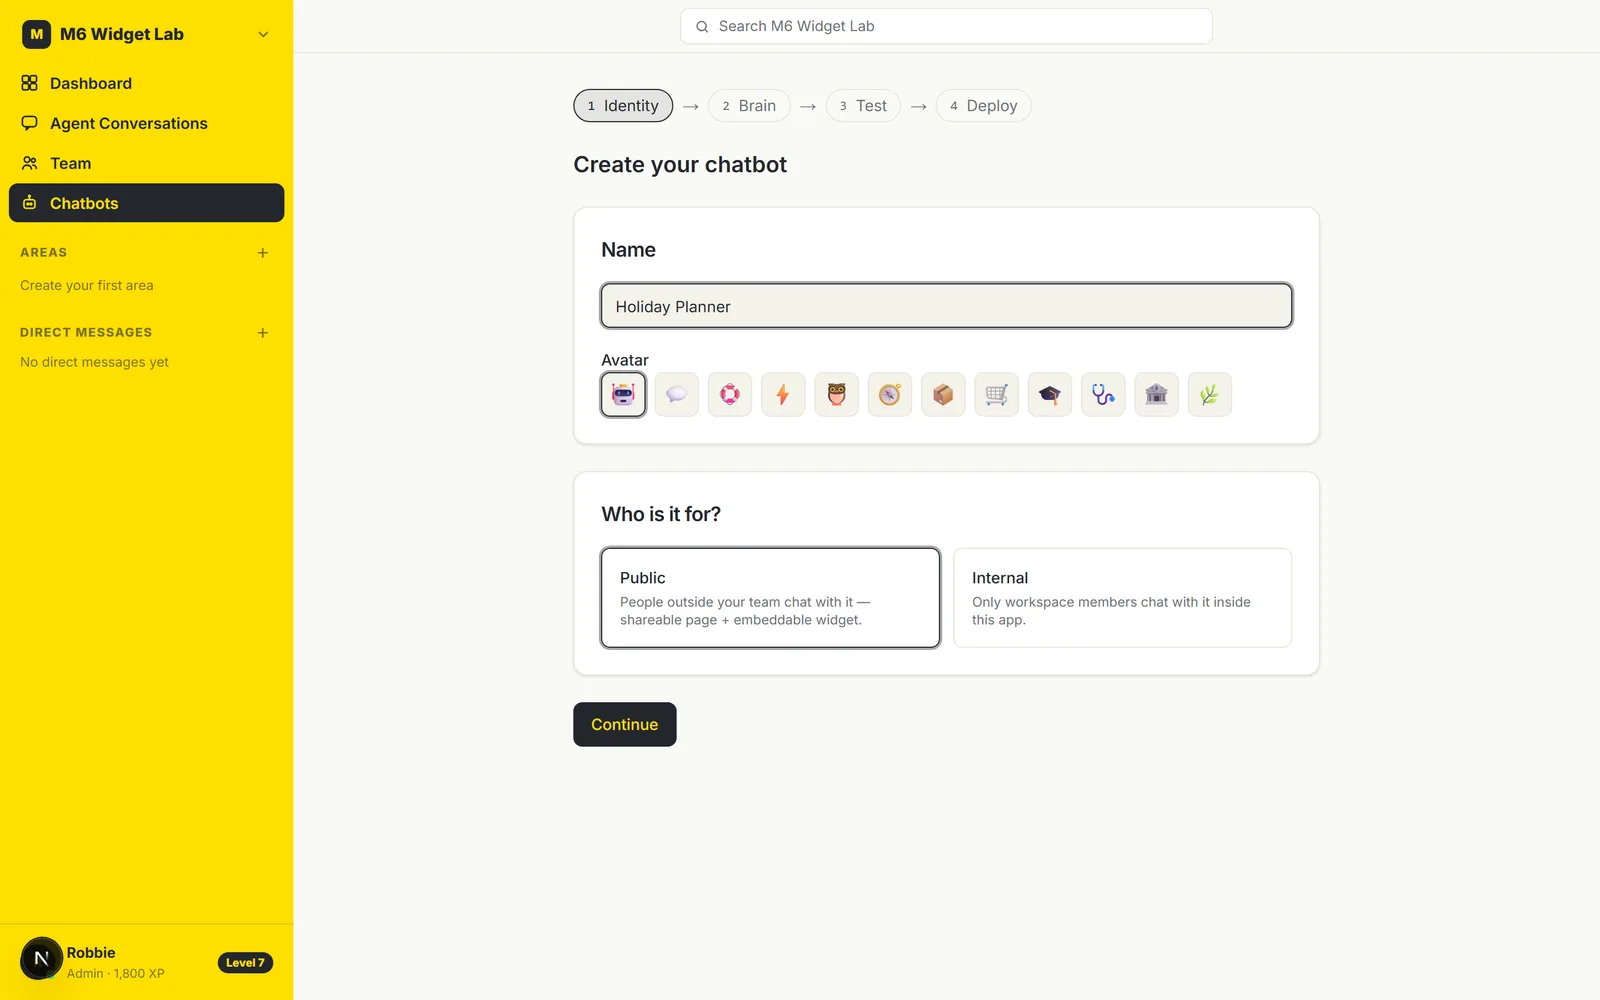Select the package box avatar
The height and width of the screenshot is (1000, 1600).
943,394
